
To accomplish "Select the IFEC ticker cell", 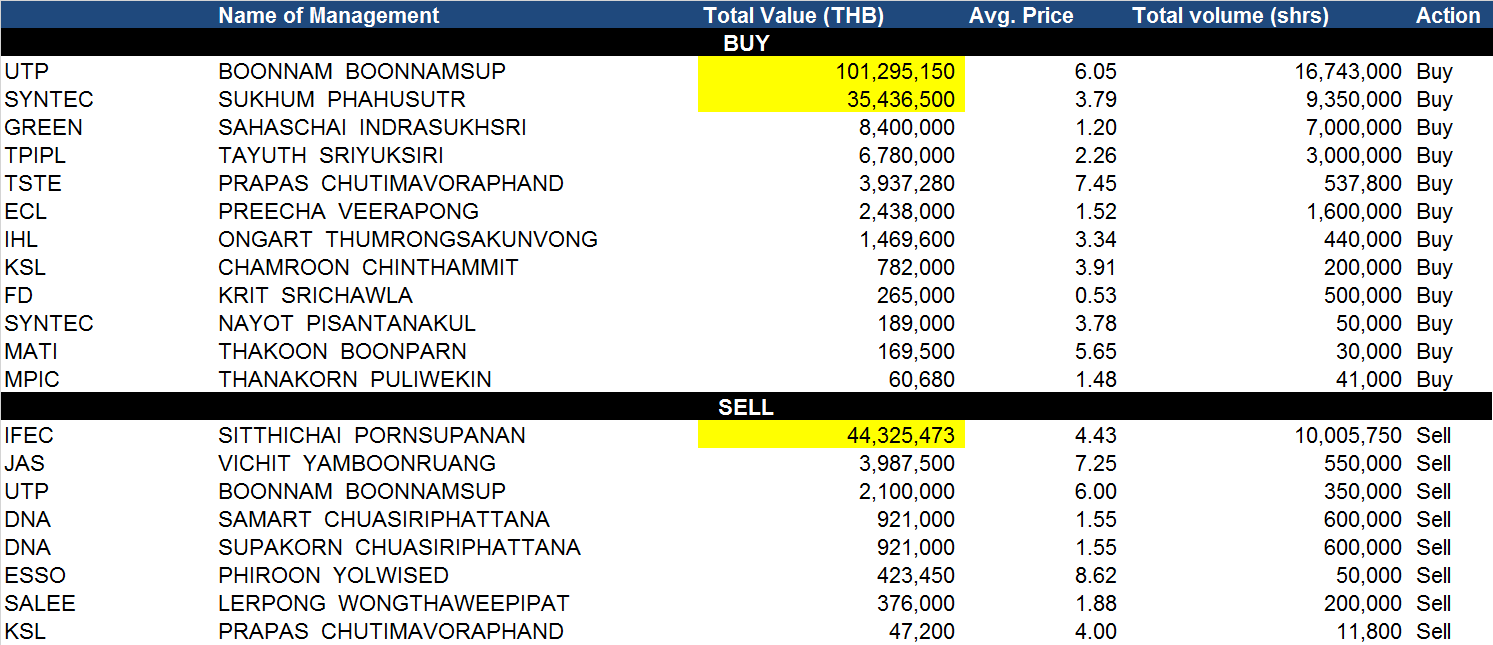I will (27, 435).
